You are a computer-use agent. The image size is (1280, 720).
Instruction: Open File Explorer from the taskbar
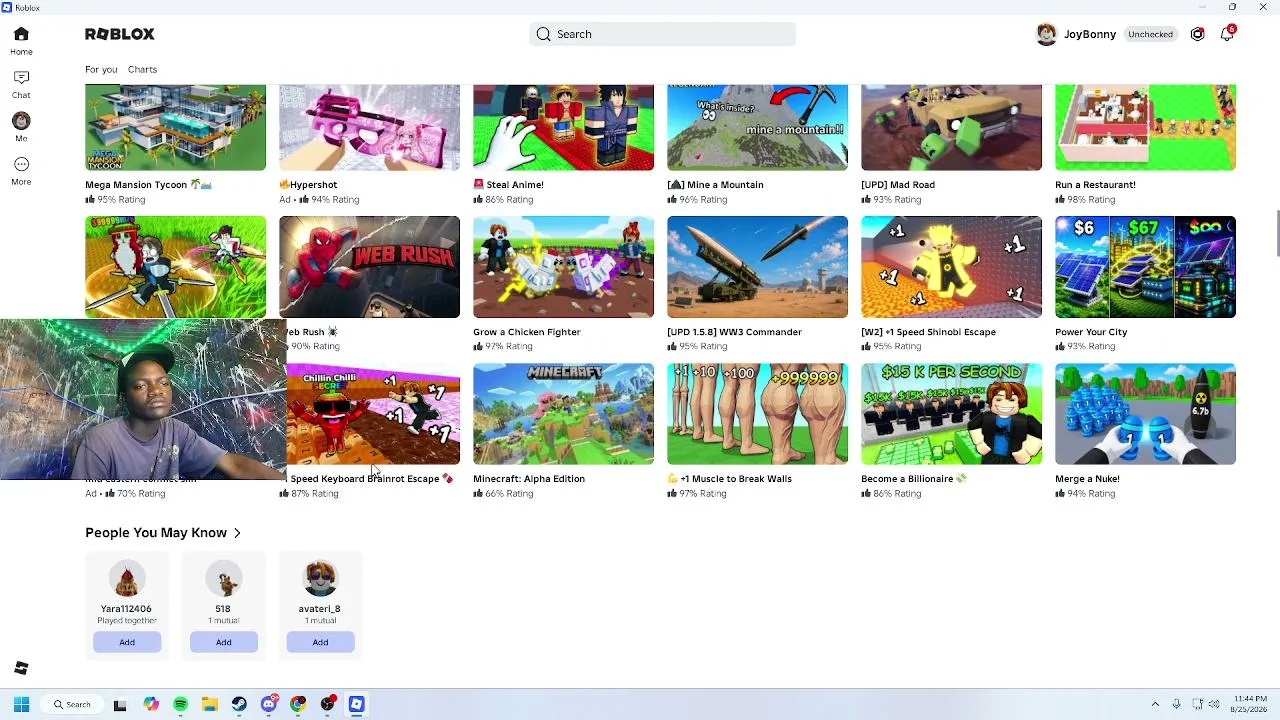coord(209,704)
